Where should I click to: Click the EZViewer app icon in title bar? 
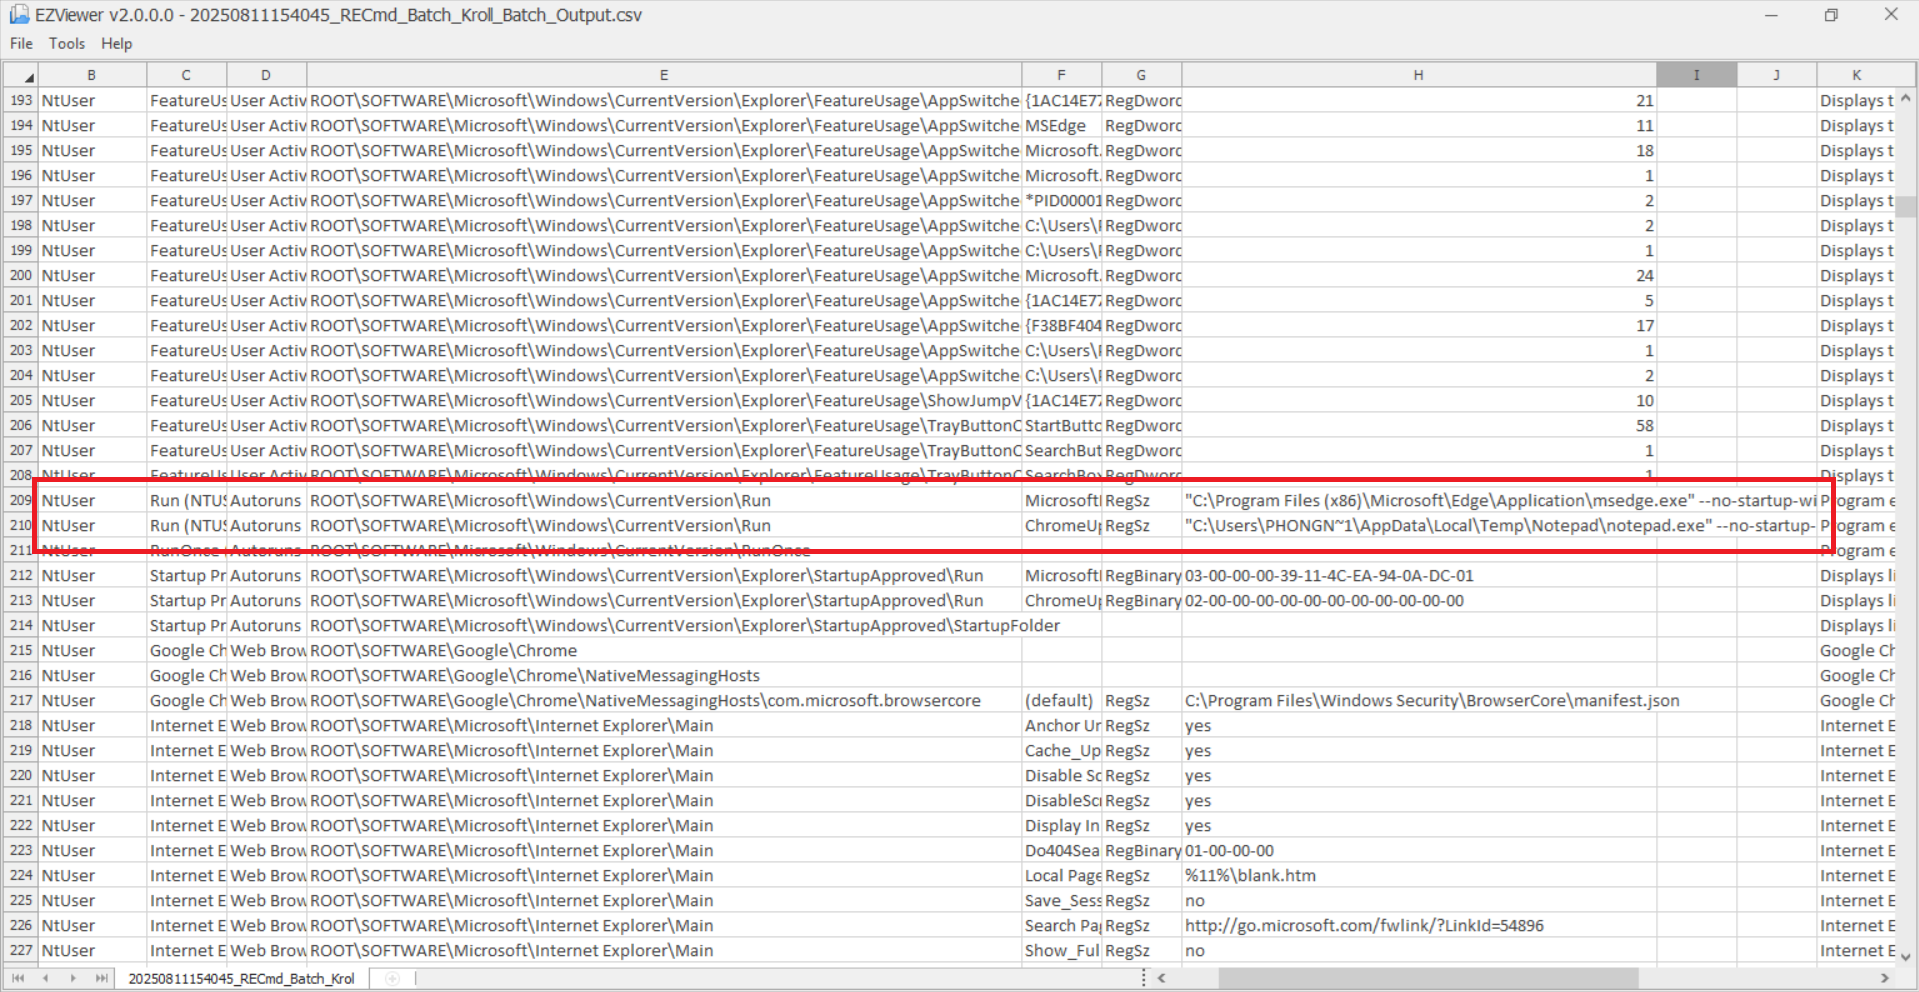19,15
